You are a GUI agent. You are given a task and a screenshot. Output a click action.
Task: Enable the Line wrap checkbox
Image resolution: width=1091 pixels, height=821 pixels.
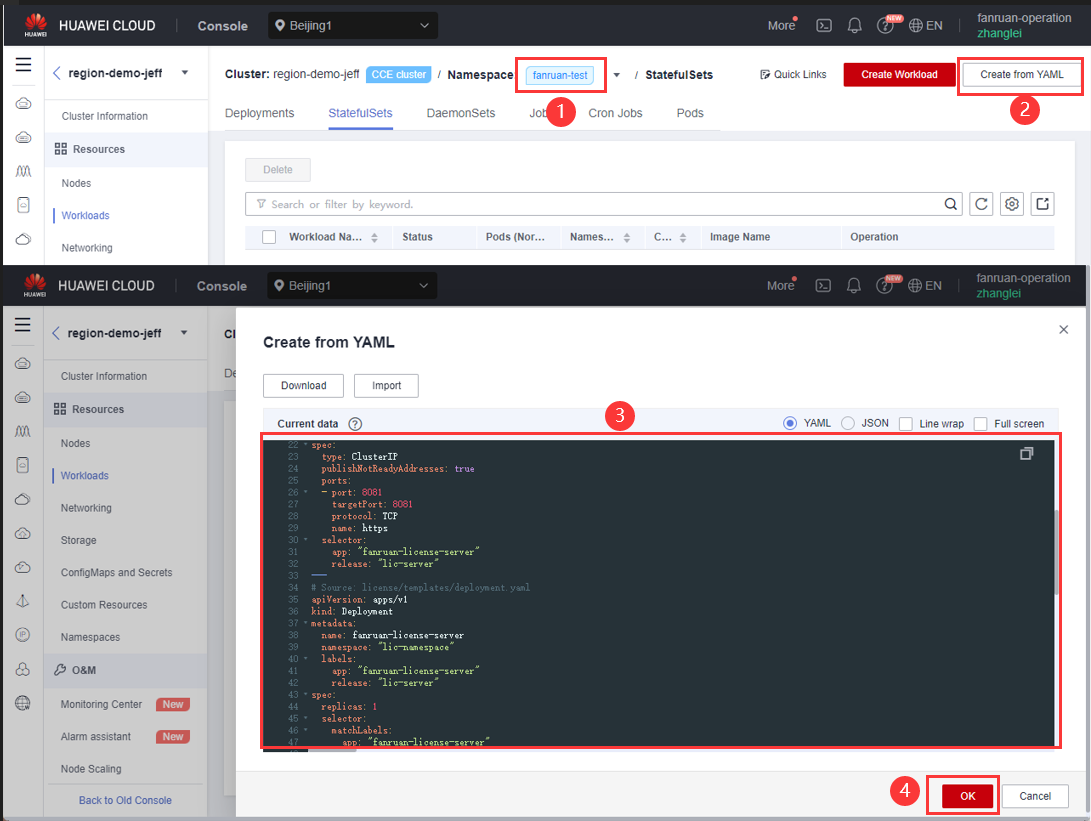906,424
